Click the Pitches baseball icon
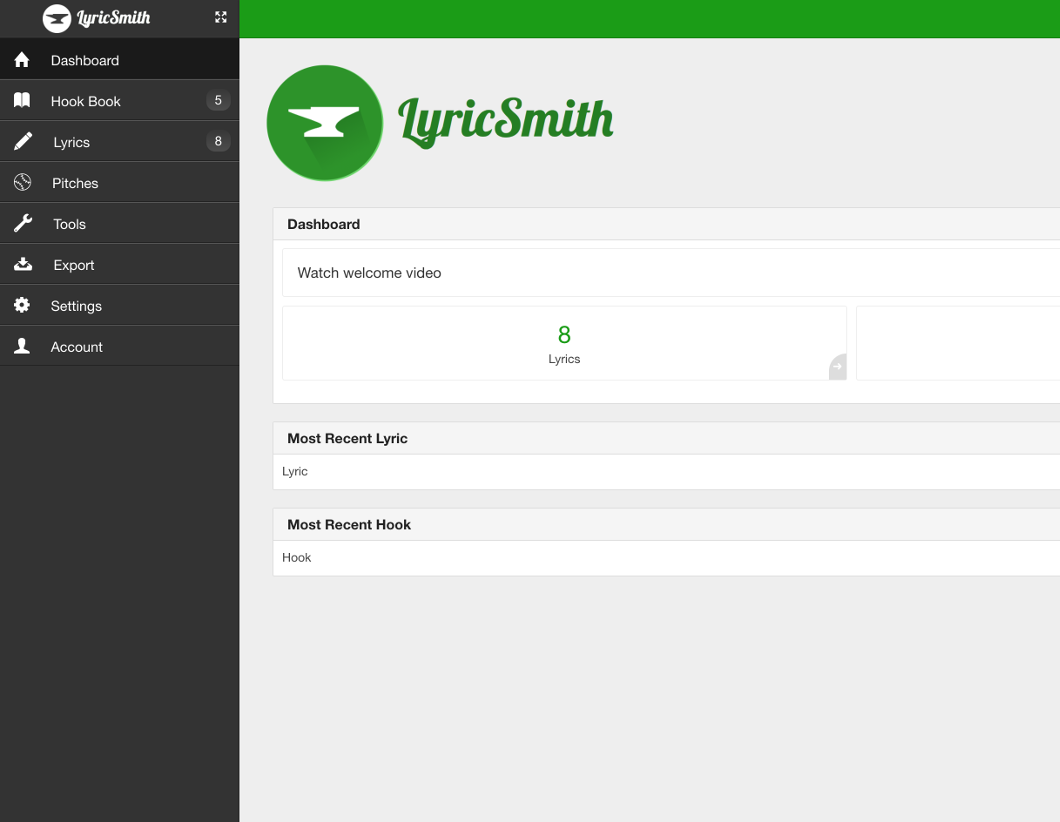Image resolution: width=1060 pixels, height=822 pixels. (22, 183)
